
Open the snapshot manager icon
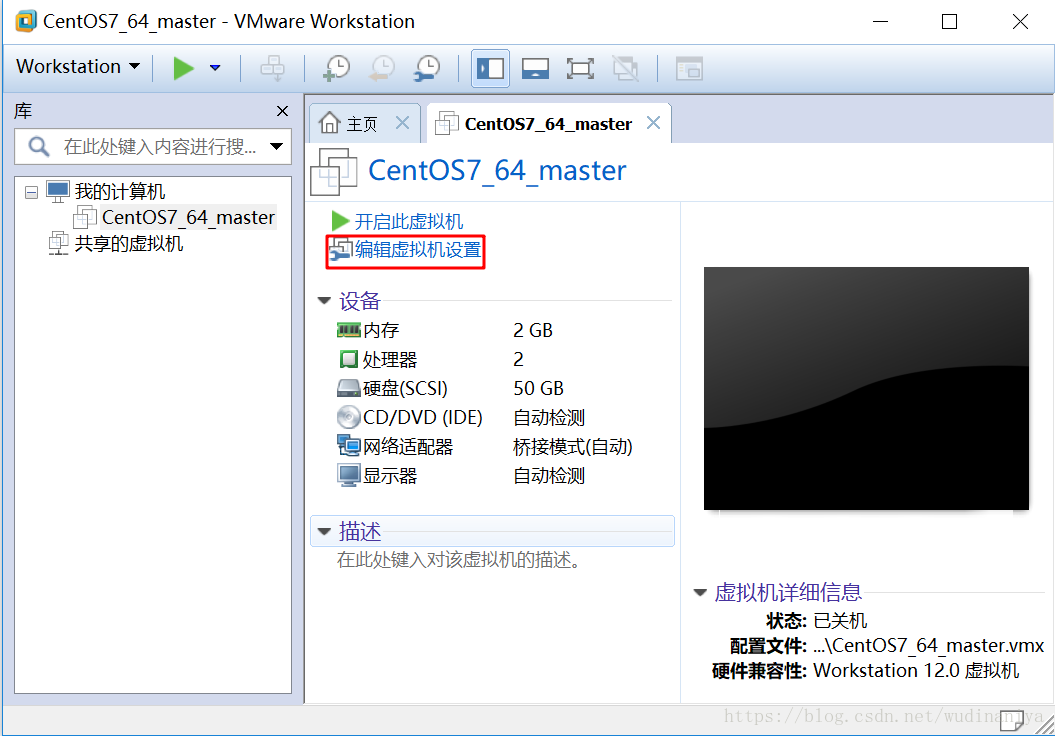427,68
